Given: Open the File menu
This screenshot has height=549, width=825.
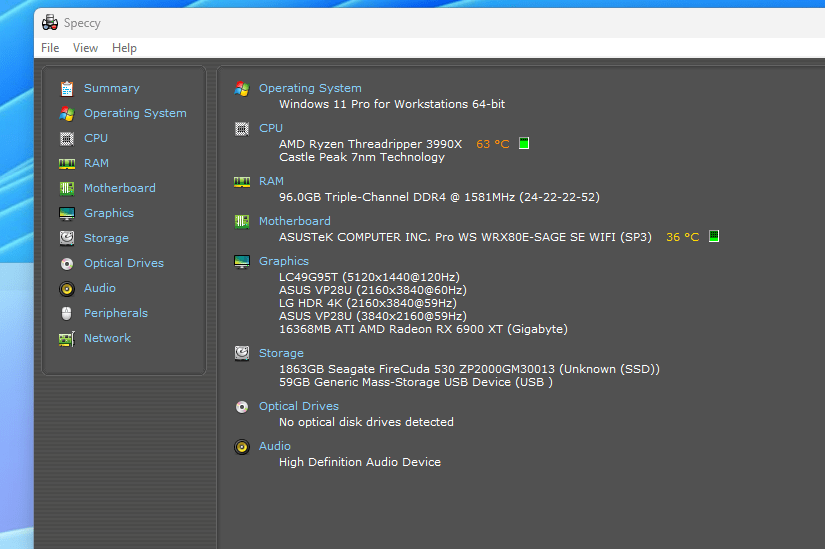Looking at the screenshot, I should coord(50,48).
